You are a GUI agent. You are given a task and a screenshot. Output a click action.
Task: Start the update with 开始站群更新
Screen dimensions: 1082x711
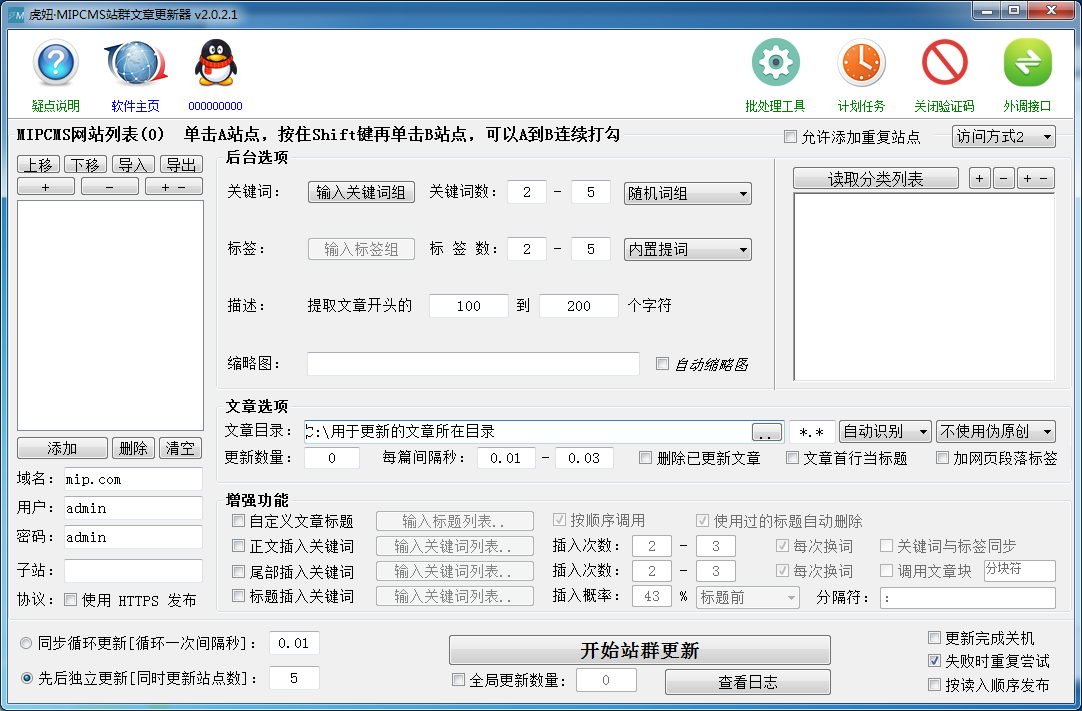(640, 650)
